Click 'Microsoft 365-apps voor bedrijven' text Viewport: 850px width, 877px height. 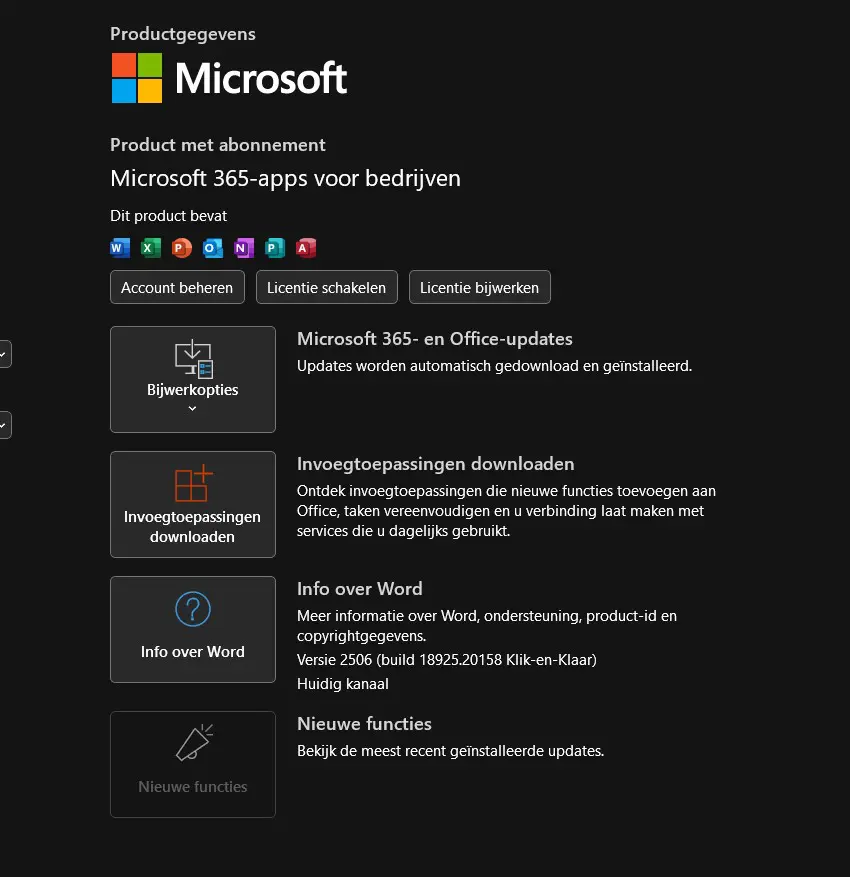(285, 179)
